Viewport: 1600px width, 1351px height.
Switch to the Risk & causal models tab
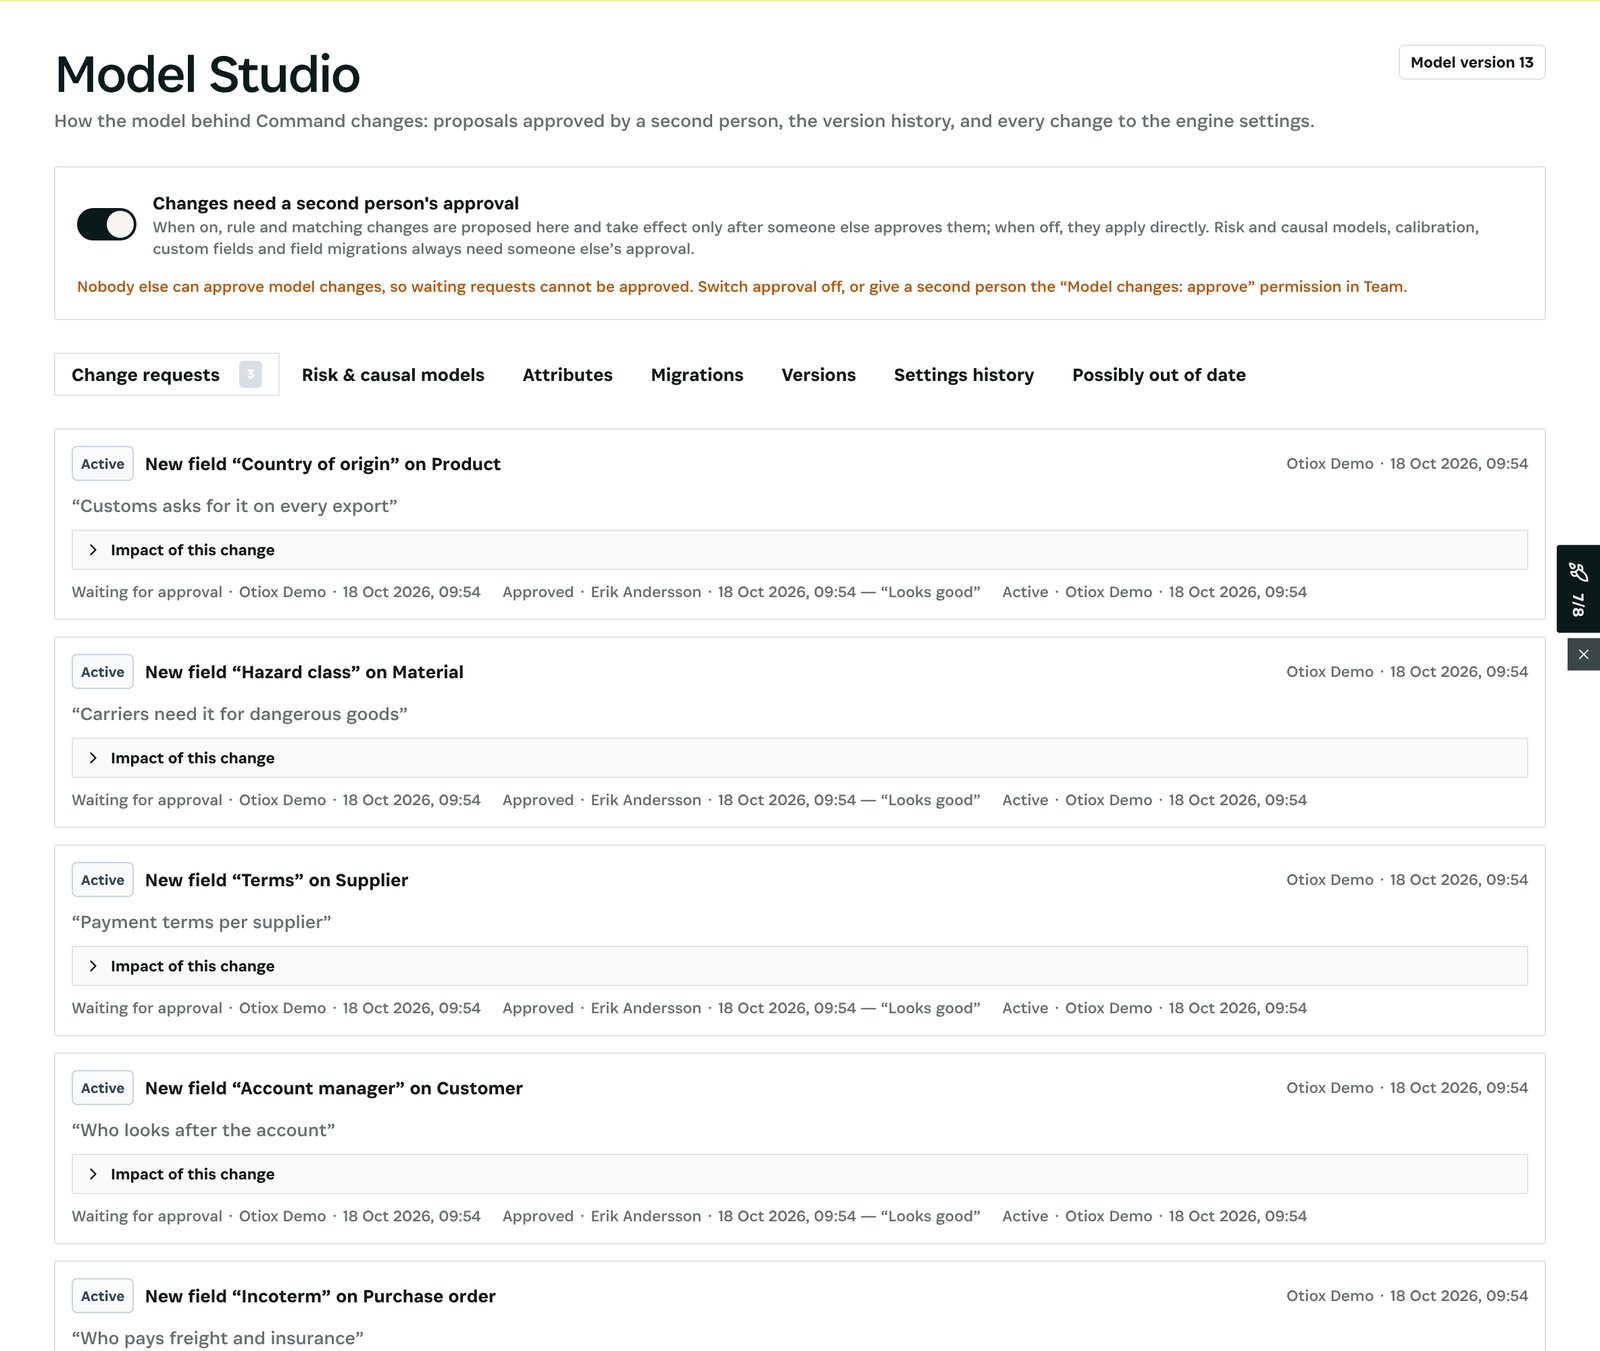coord(393,375)
